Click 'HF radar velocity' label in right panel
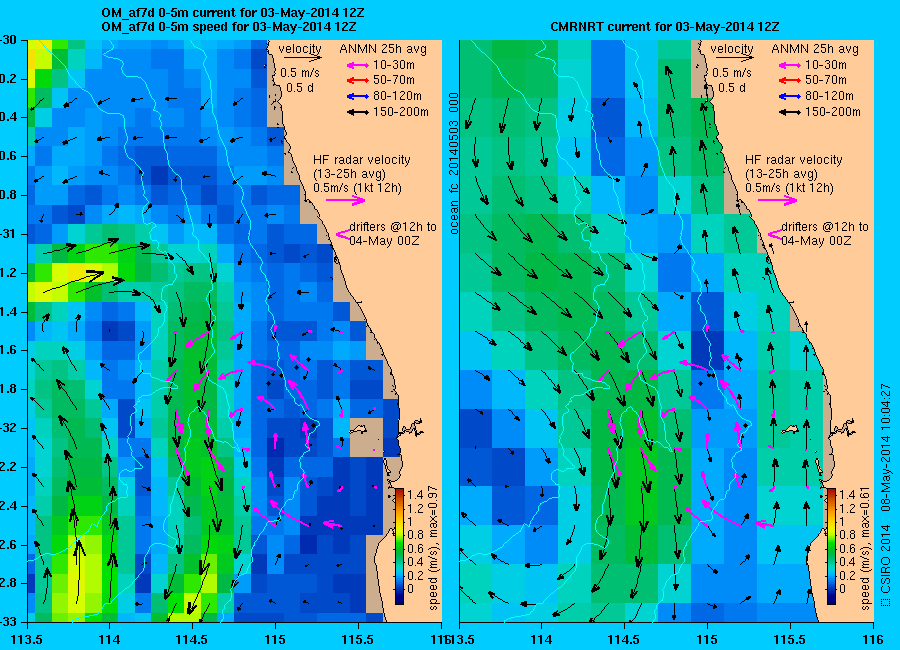 pyautogui.click(x=794, y=160)
